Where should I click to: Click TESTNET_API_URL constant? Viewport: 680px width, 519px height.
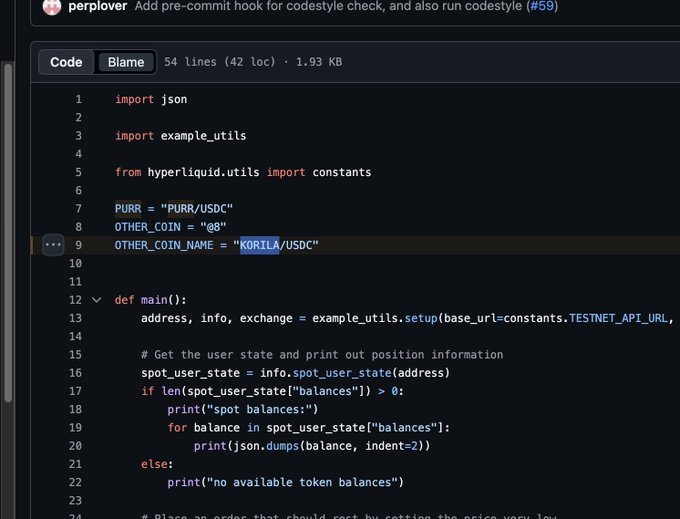618,318
